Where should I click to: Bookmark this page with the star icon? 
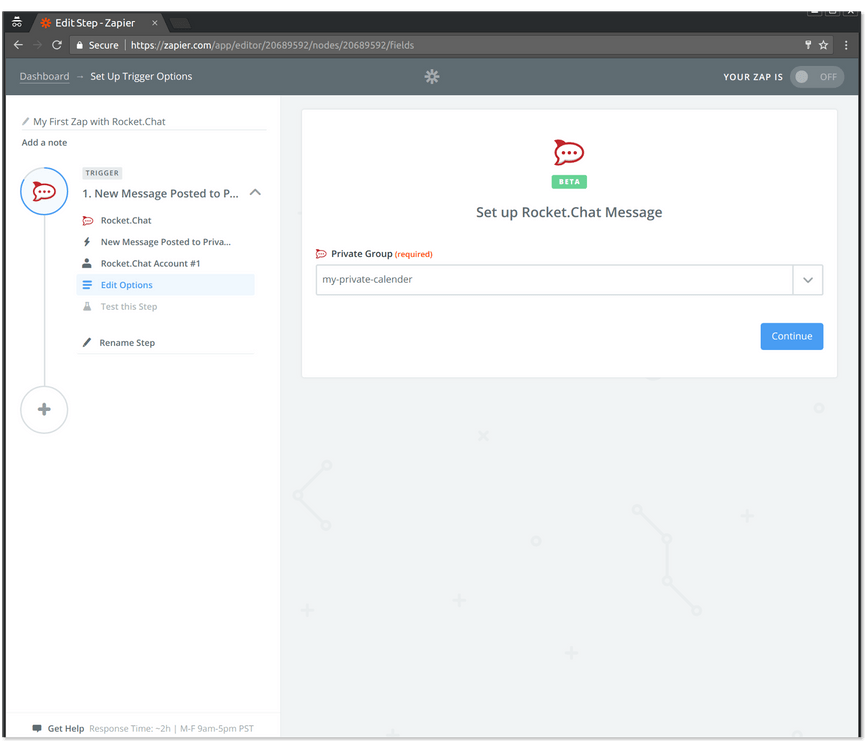(824, 45)
